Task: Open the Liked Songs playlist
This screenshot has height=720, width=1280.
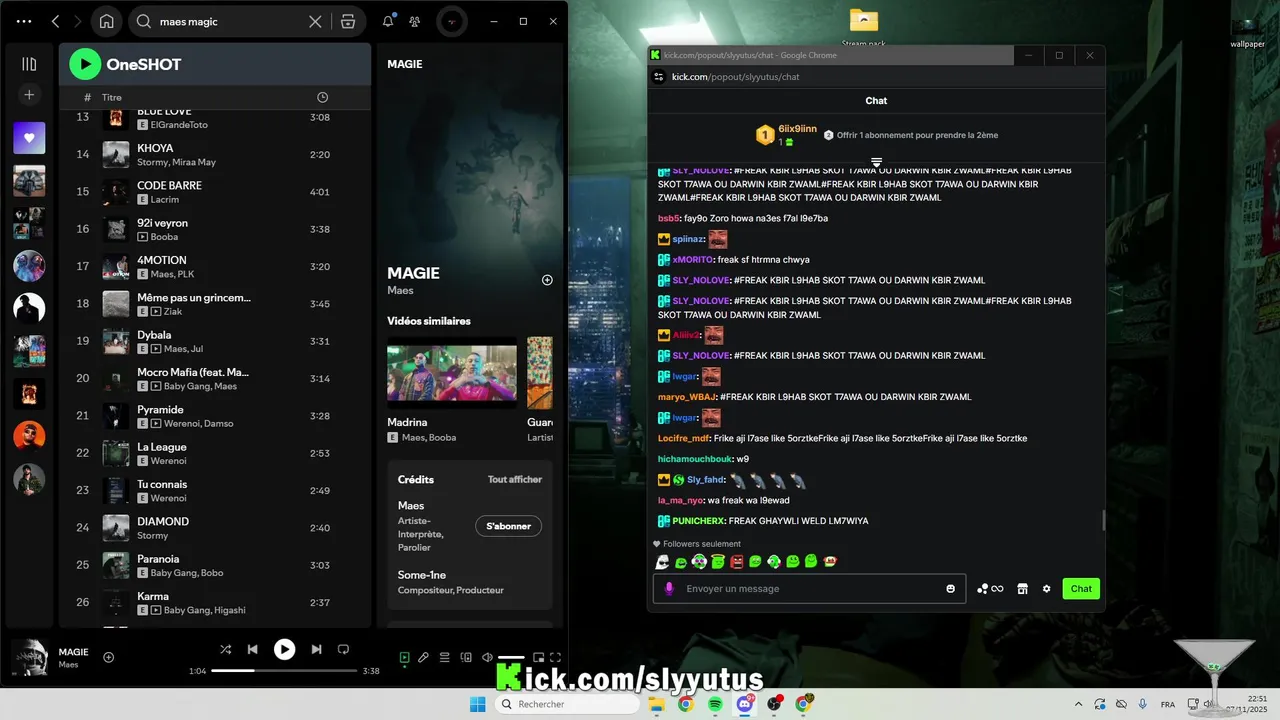Action: [x=29, y=138]
